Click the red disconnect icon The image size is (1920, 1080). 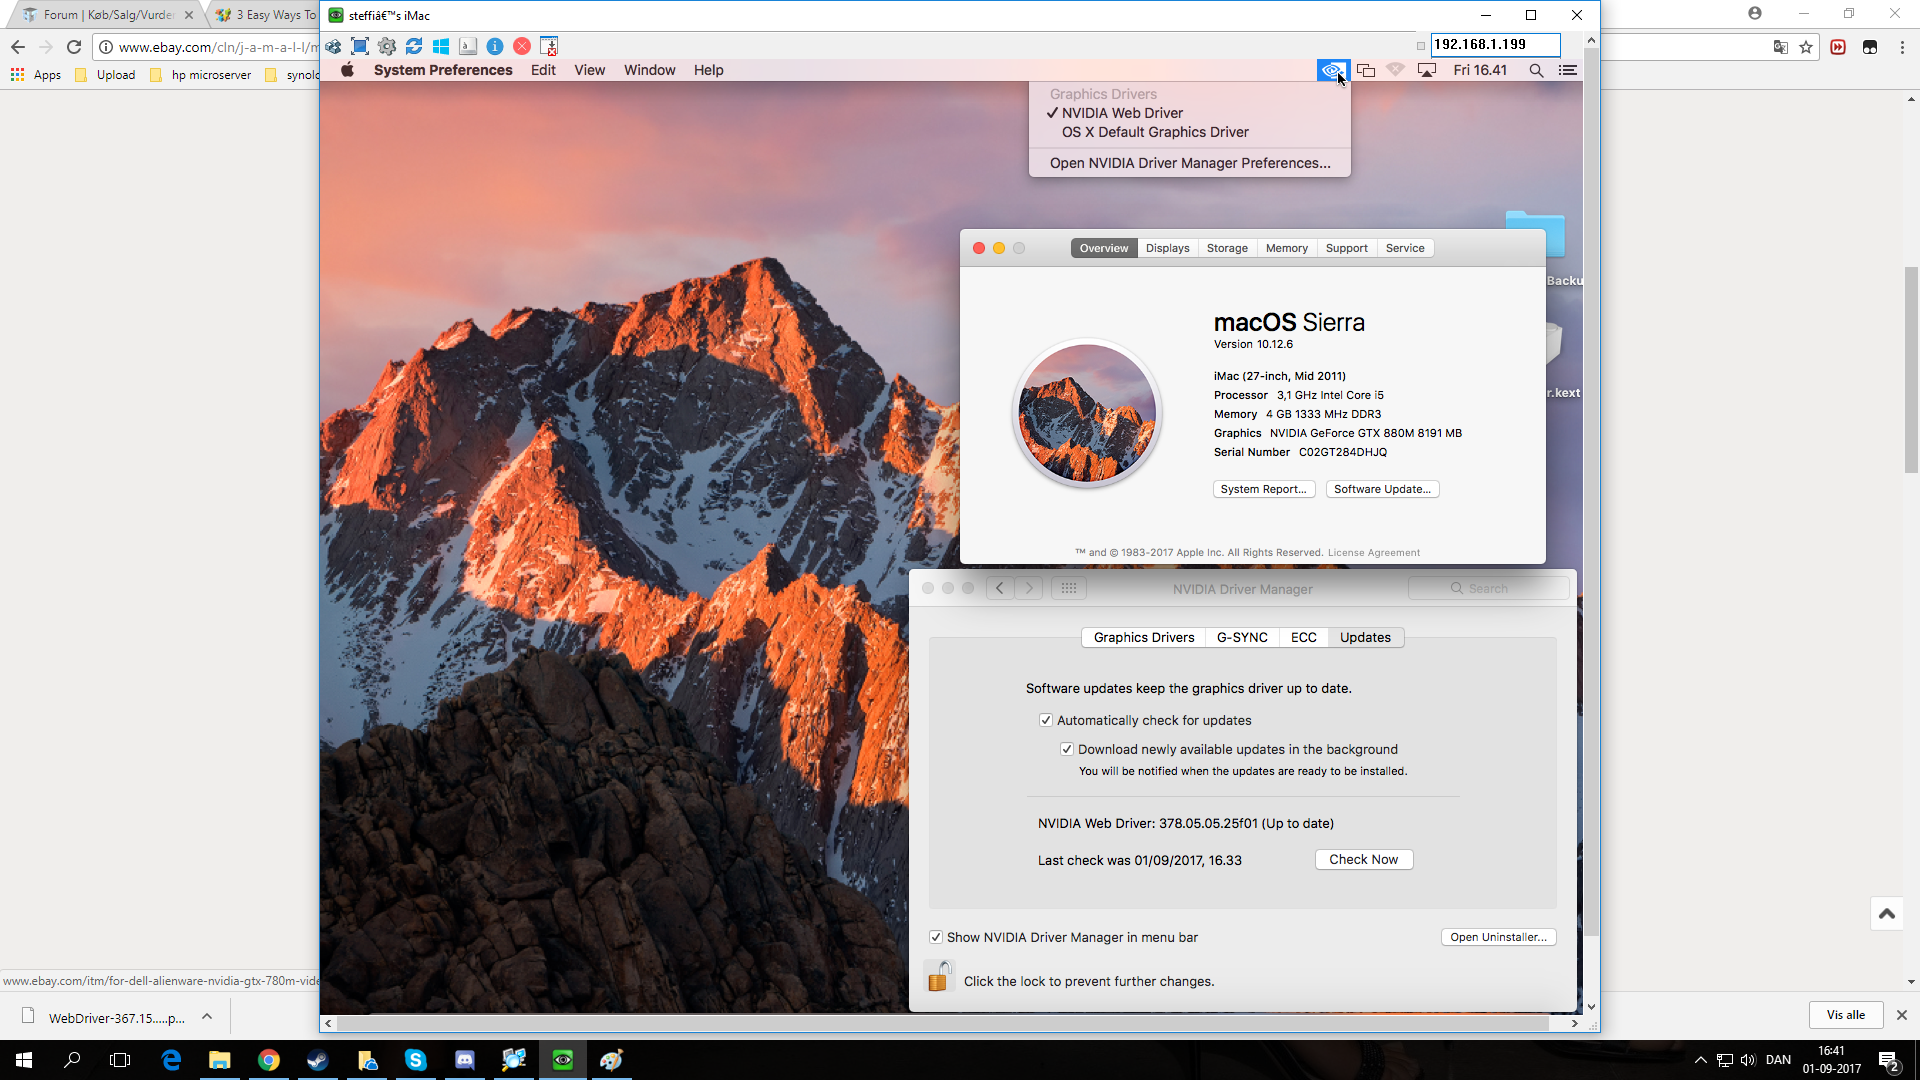point(522,46)
